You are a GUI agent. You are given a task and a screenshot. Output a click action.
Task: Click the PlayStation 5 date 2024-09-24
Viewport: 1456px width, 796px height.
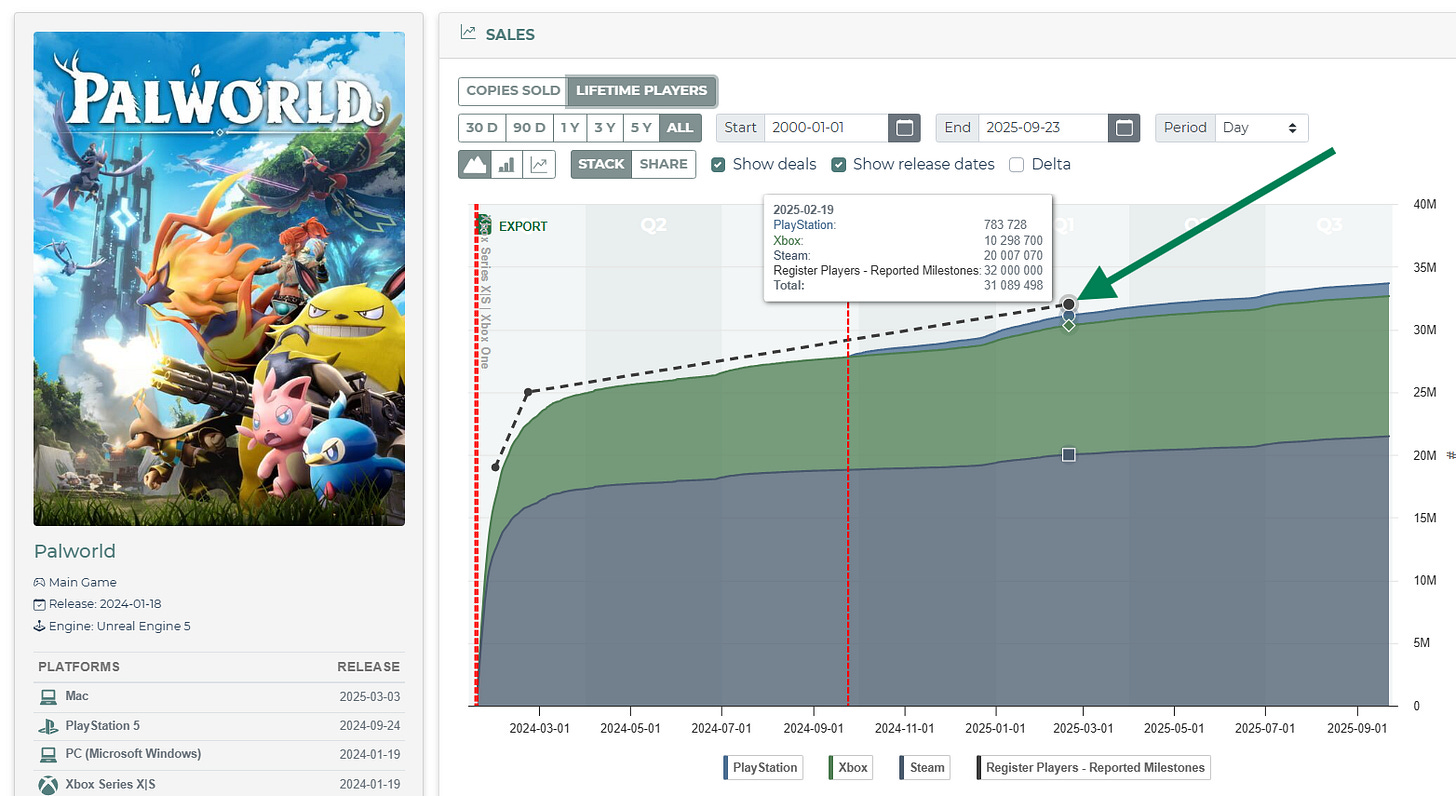369,726
